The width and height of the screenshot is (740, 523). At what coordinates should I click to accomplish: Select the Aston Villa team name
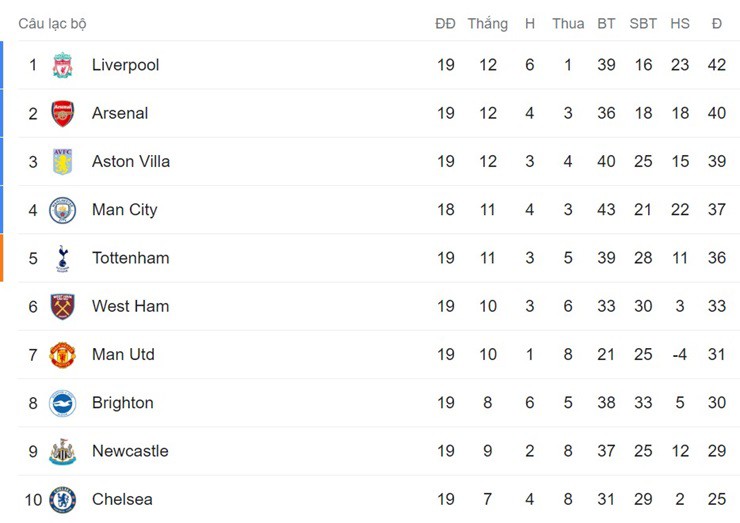pos(131,161)
